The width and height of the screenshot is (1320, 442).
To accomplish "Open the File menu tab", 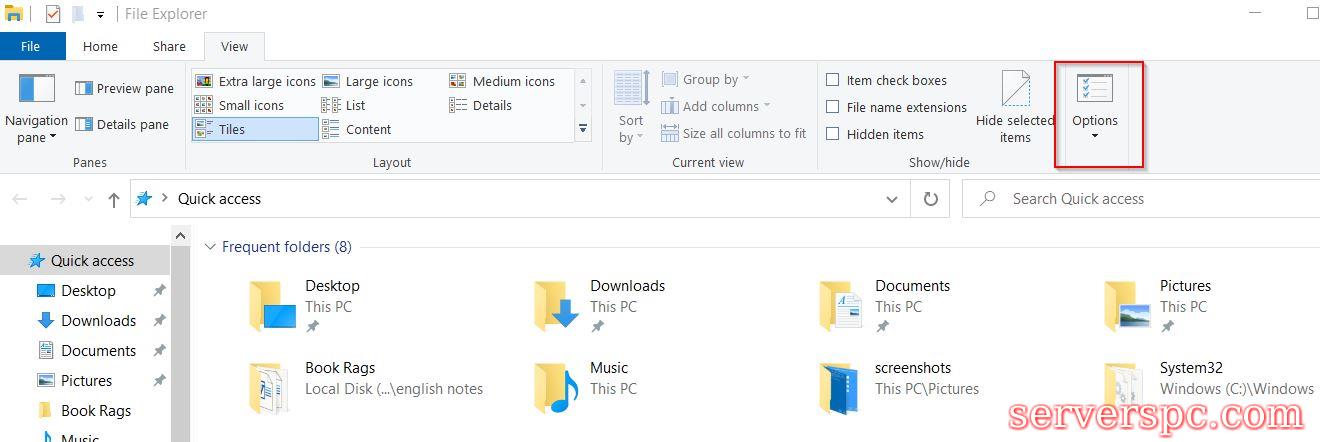I will click(31, 46).
